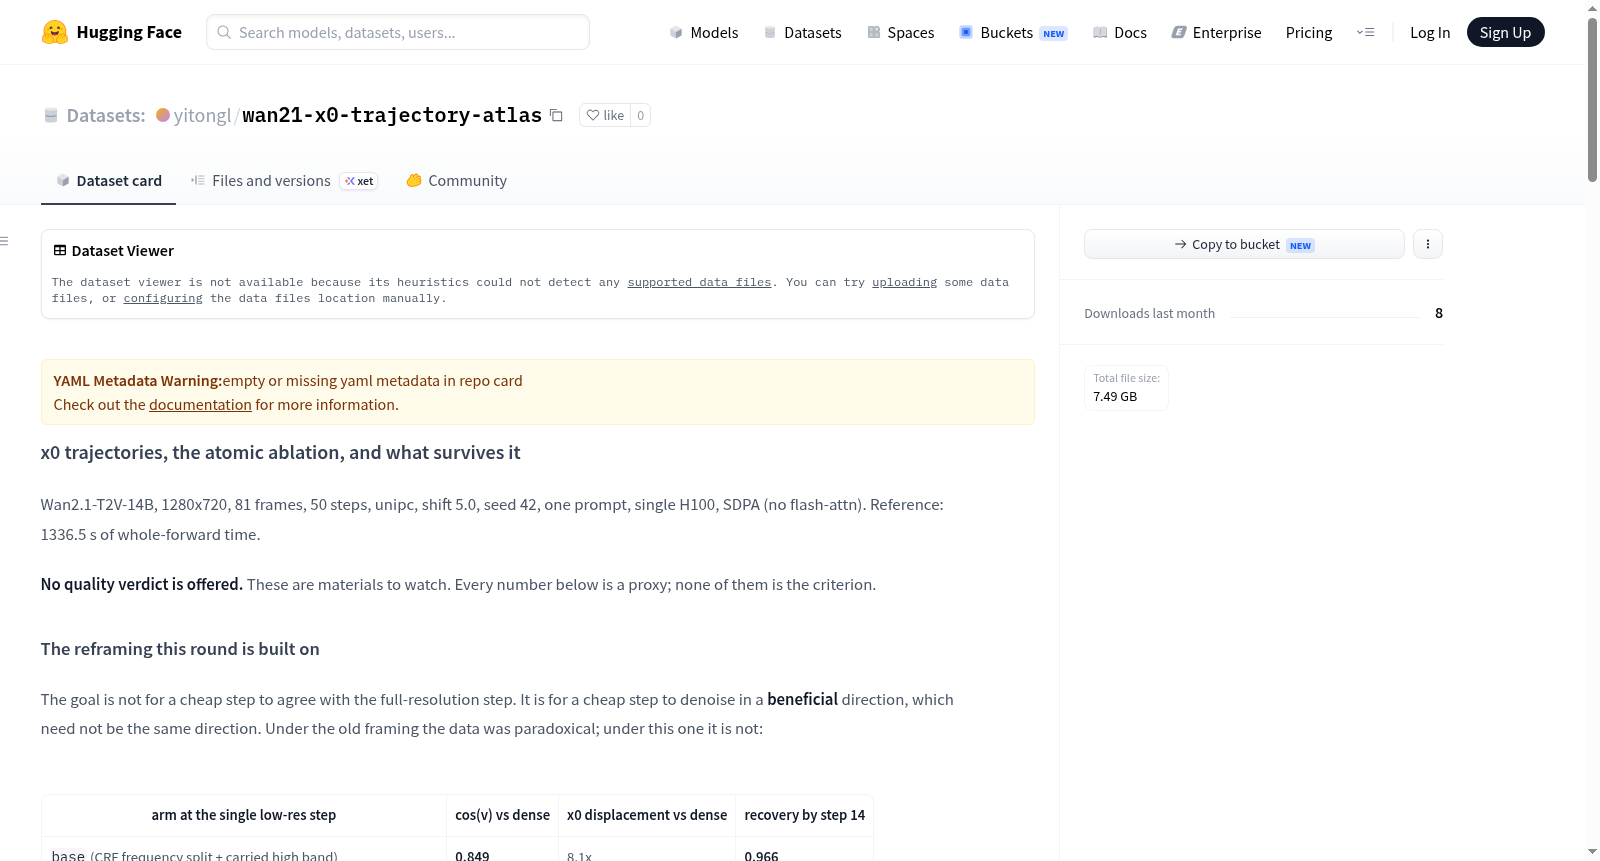
Task: Go to Datasets in top navigation
Action: pyautogui.click(x=803, y=32)
